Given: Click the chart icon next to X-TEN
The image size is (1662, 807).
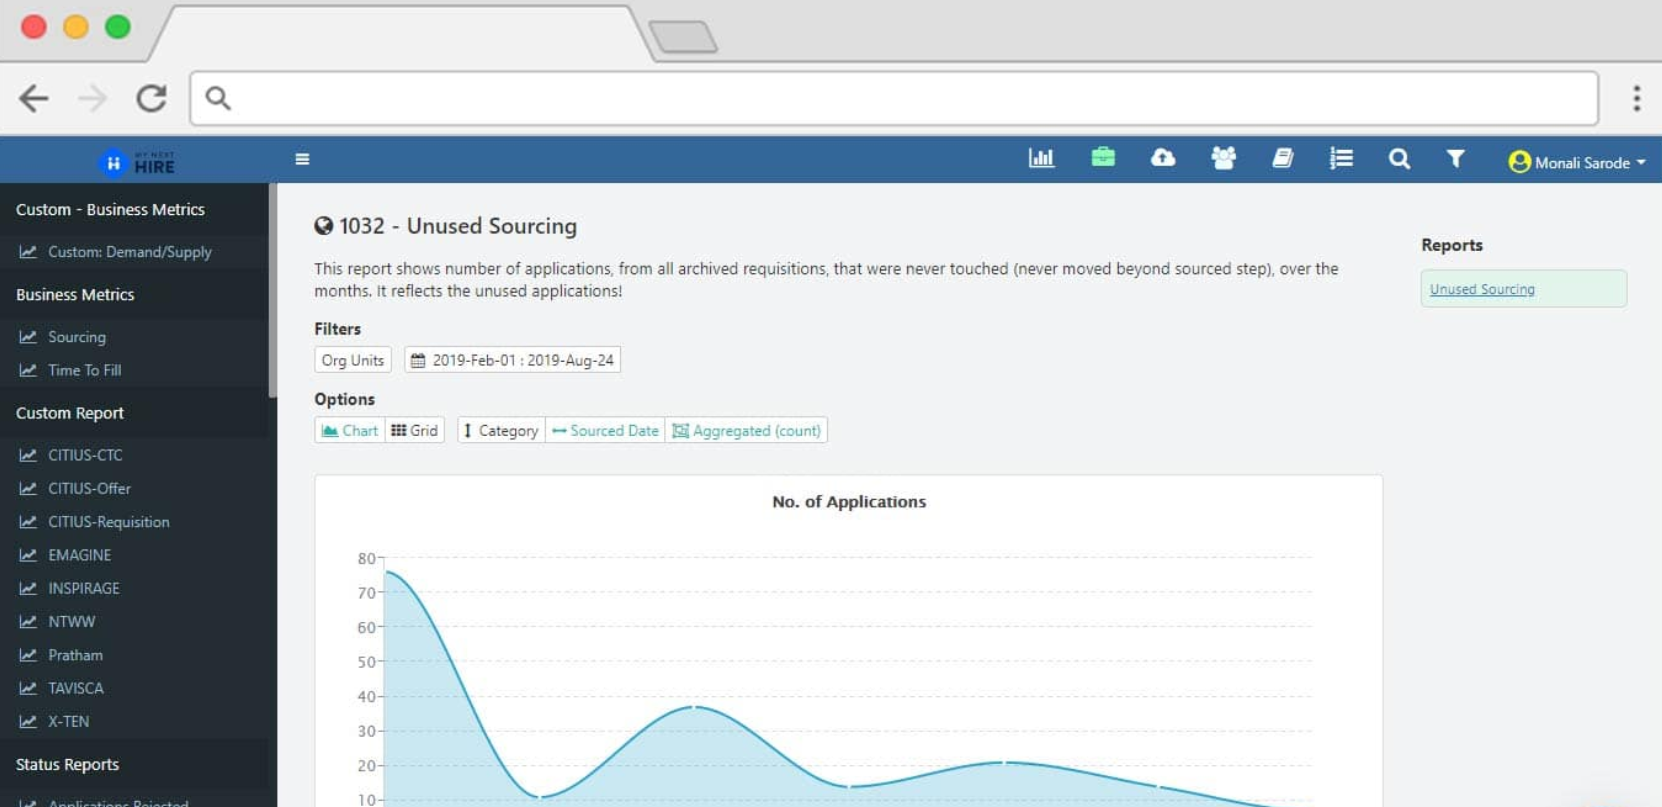Looking at the screenshot, I should pyautogui.click(x=28, y=721).
